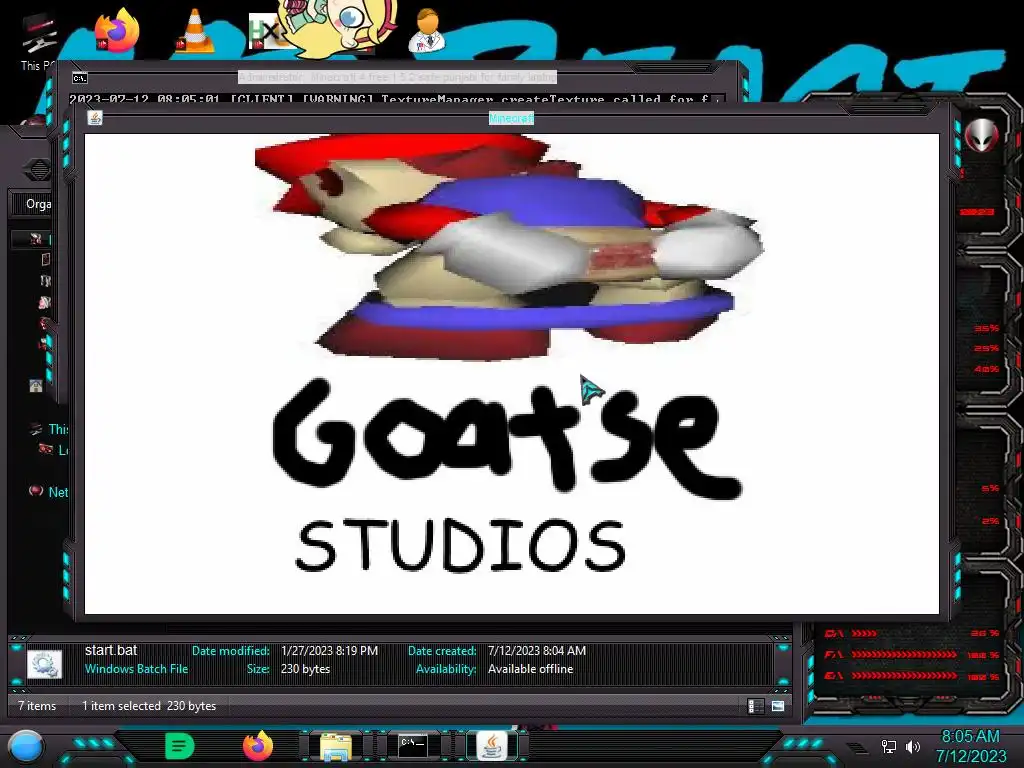
Task: Show the taskbar clock and date
Action: tap(970, 746)
